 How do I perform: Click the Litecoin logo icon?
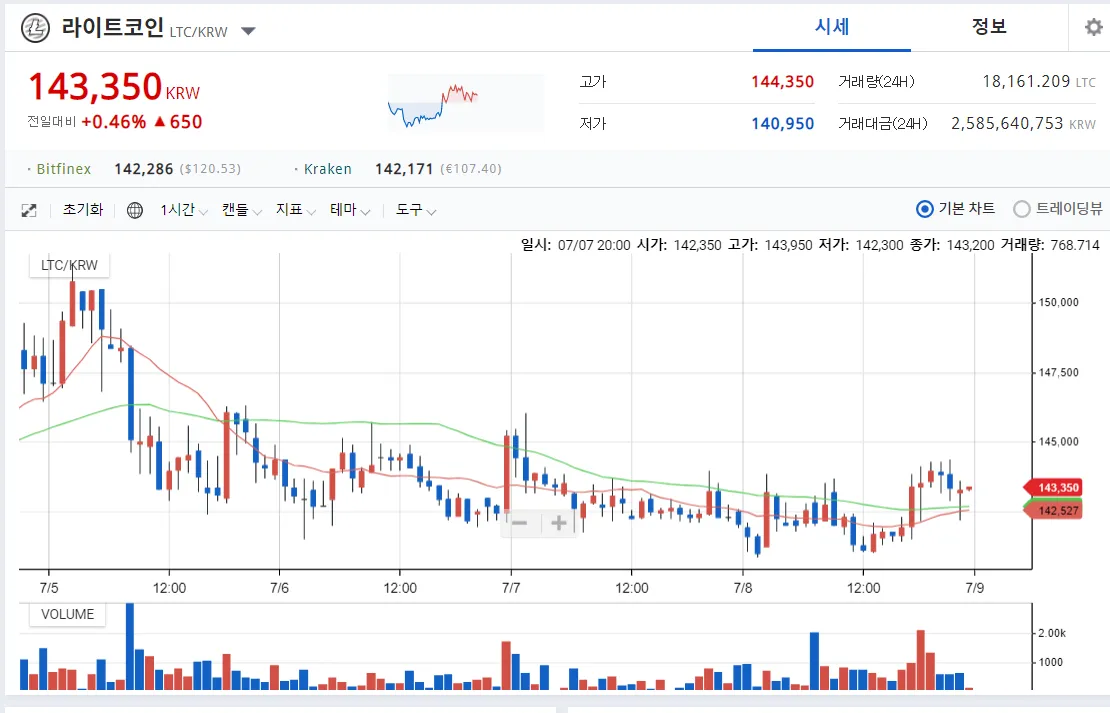click(36, 29)
